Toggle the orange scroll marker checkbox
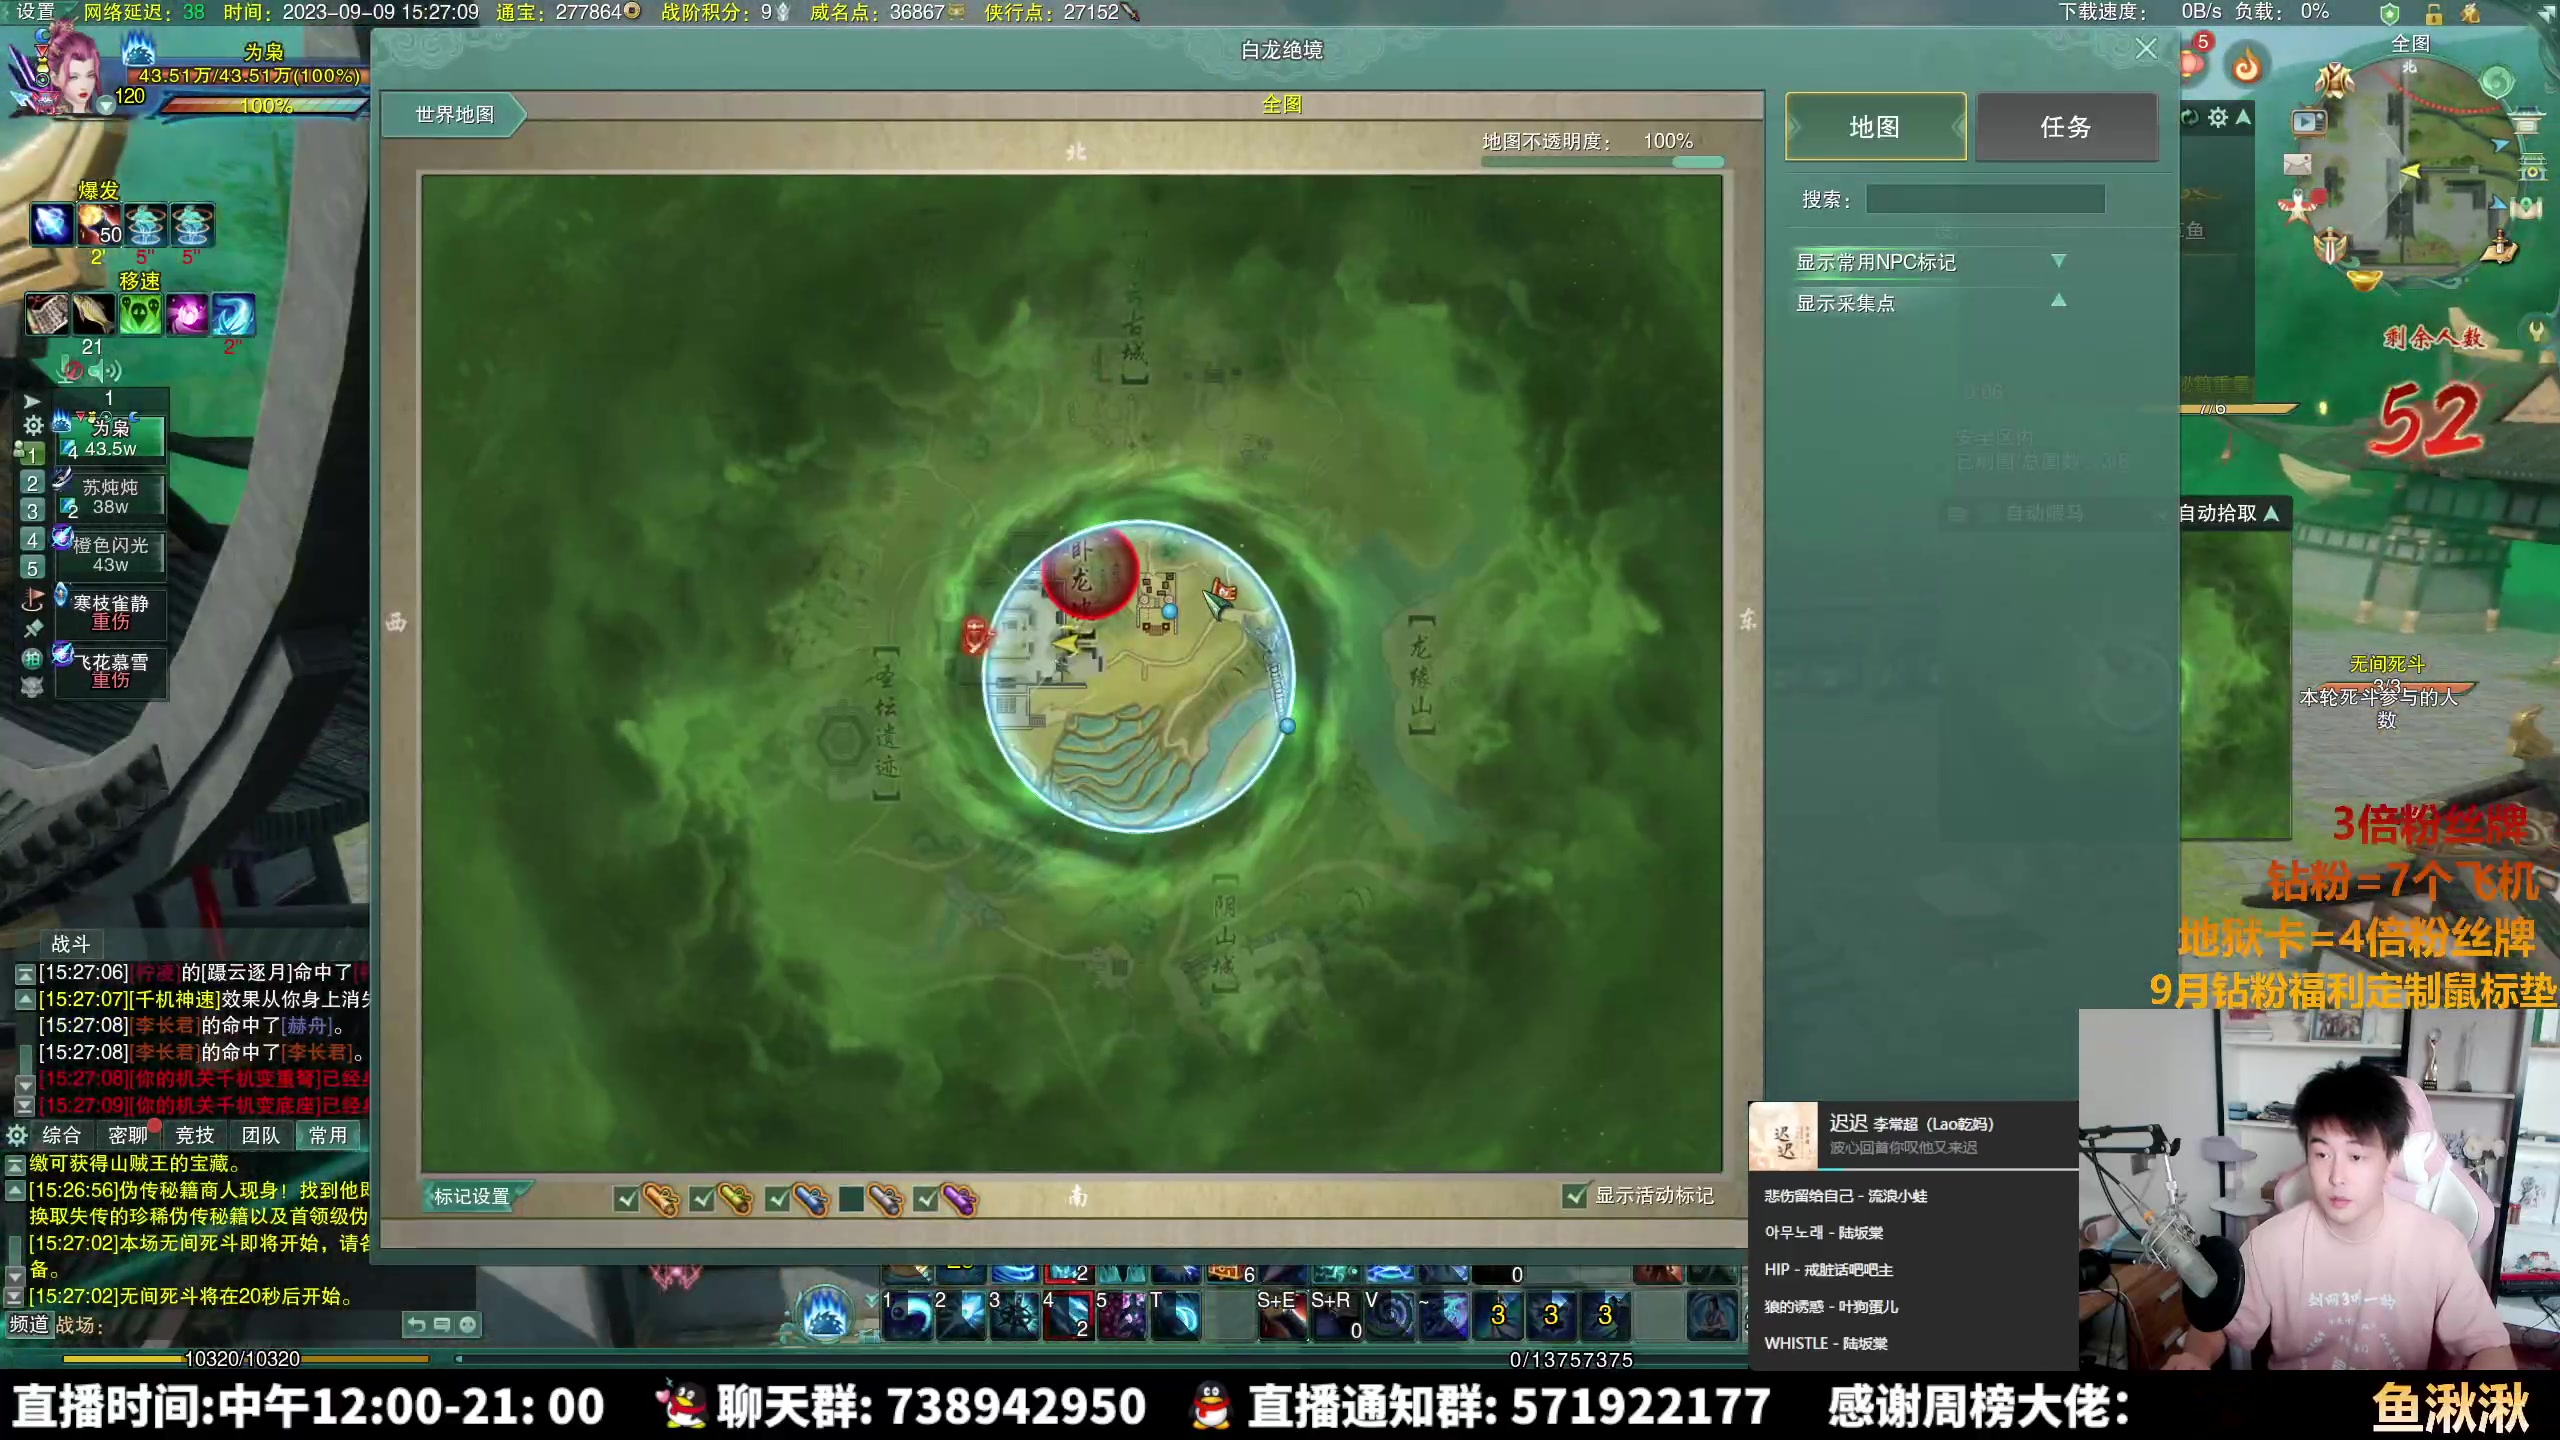This screenshot has height=1440, width=2560. [x=627, y=1198]
